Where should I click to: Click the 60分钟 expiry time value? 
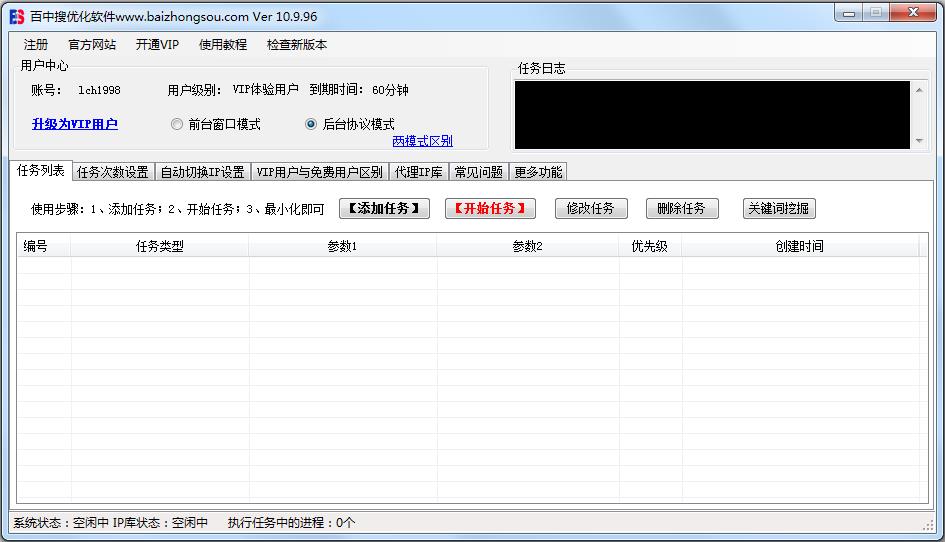coord(390,90)
